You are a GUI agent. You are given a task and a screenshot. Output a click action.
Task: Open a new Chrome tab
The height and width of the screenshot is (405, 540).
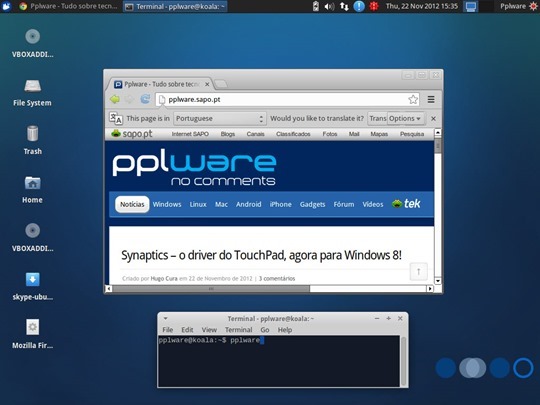pos(221,84)
